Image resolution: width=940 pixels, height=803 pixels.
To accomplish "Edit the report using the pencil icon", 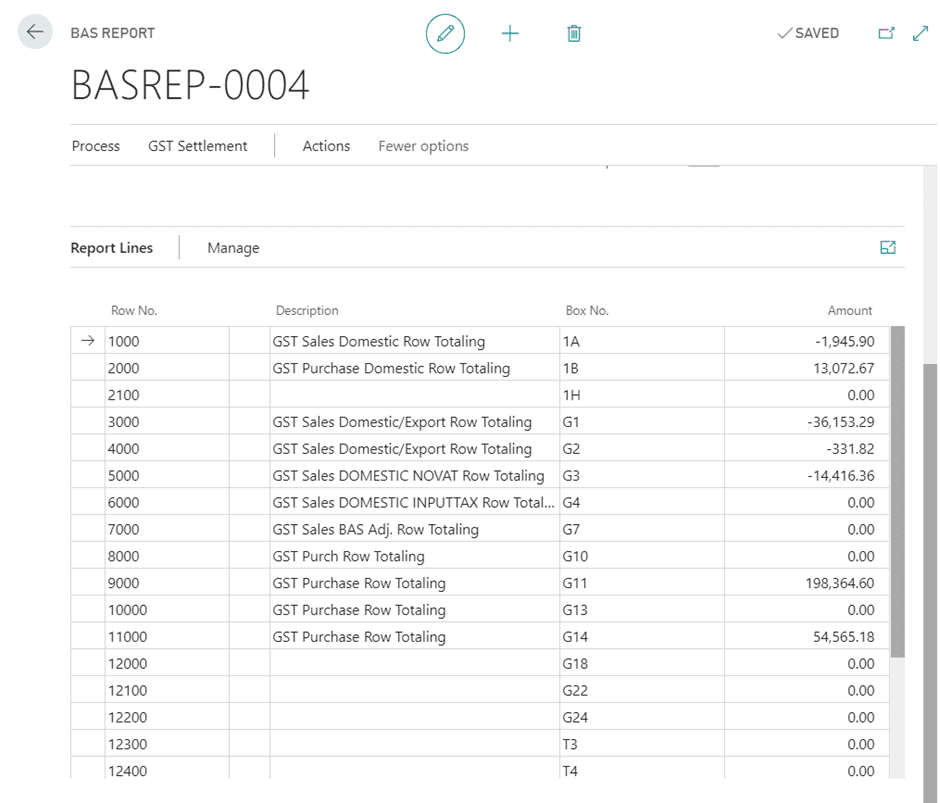I will [445, 33].
